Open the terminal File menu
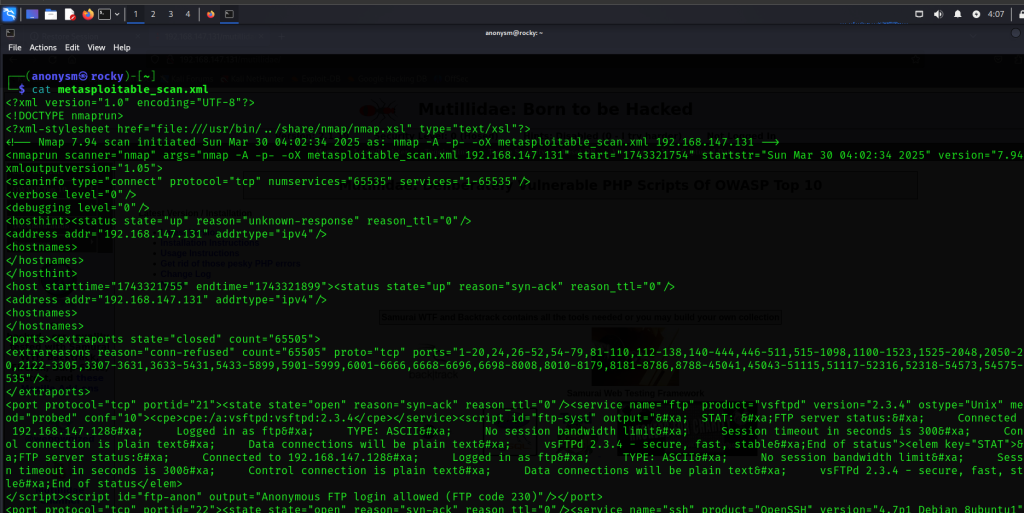Screen dimensions: 1024x513 tap(14, 48)
